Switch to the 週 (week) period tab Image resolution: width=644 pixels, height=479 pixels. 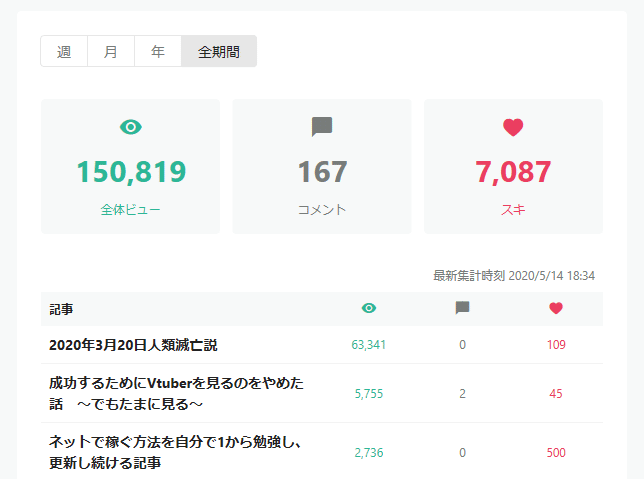[x=64, y=51]
